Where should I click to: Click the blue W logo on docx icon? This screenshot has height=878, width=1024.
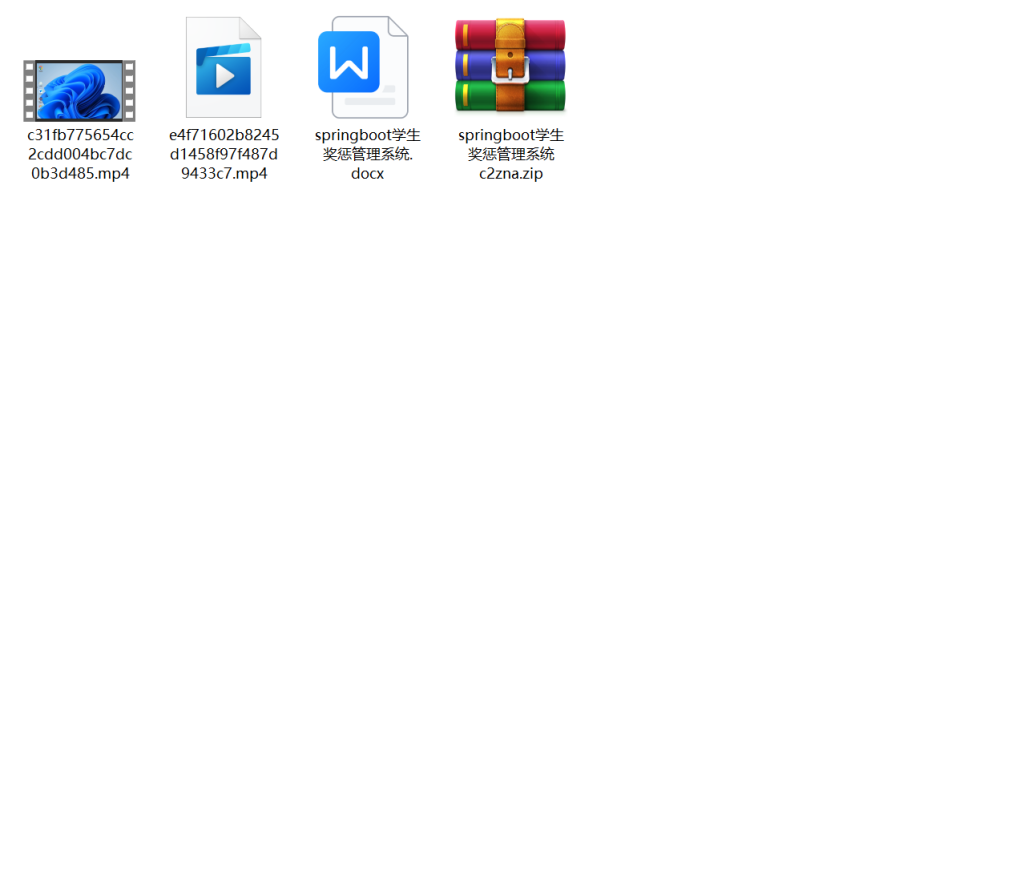349,62
